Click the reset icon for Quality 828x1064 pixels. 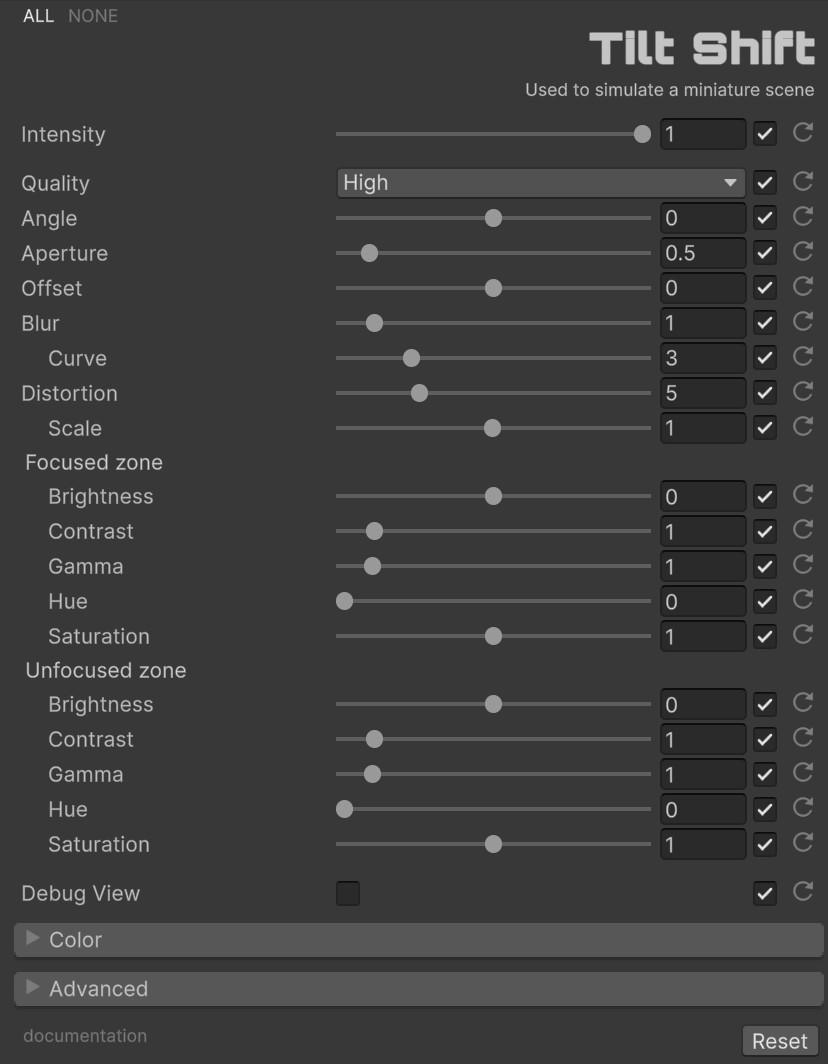point(802,181)
